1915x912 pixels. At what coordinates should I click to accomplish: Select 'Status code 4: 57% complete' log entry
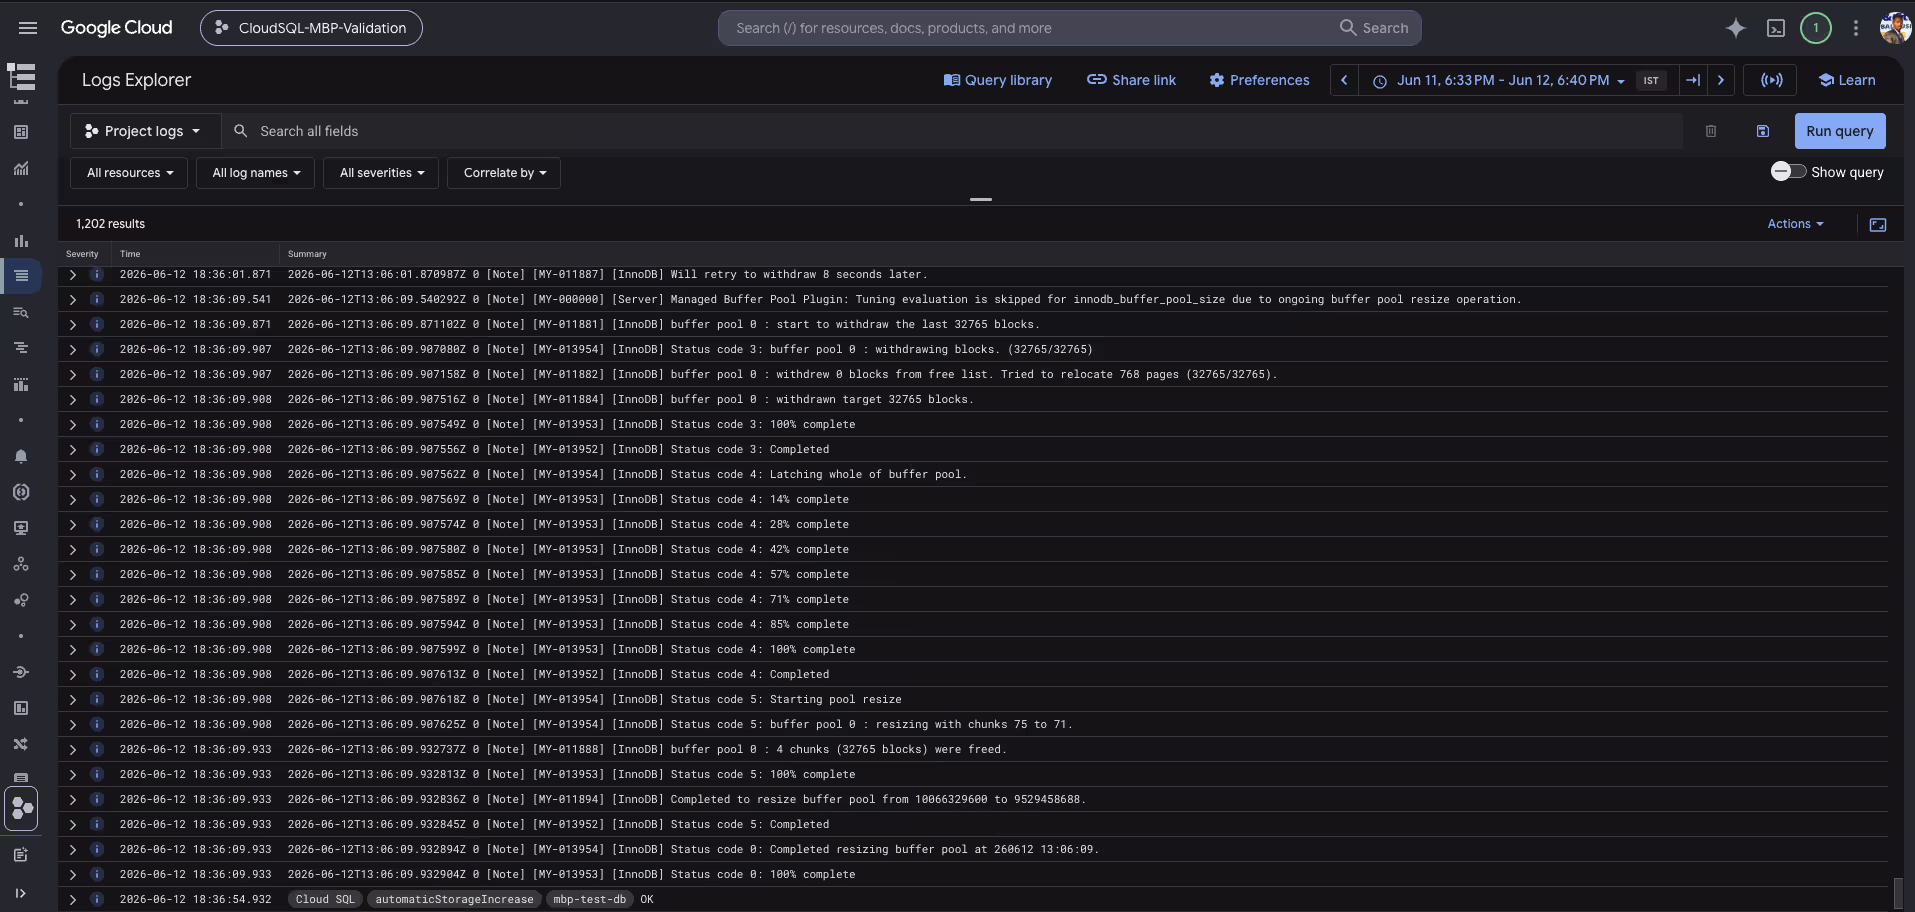click(x=973, y=574)
